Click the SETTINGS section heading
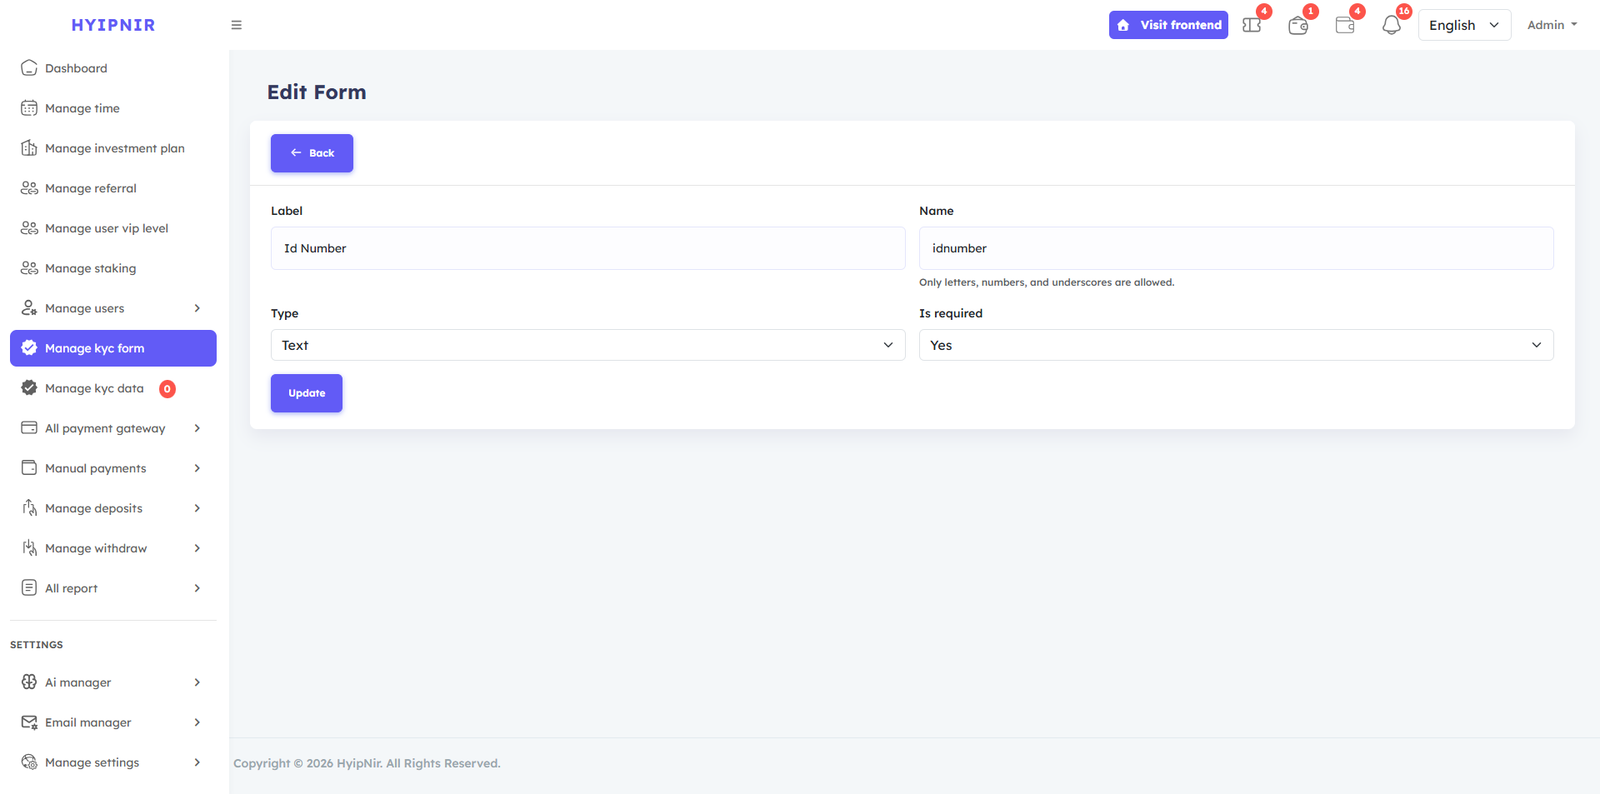Image resolution: width=1600 pixels, height=794 pixels. [37, 645]
